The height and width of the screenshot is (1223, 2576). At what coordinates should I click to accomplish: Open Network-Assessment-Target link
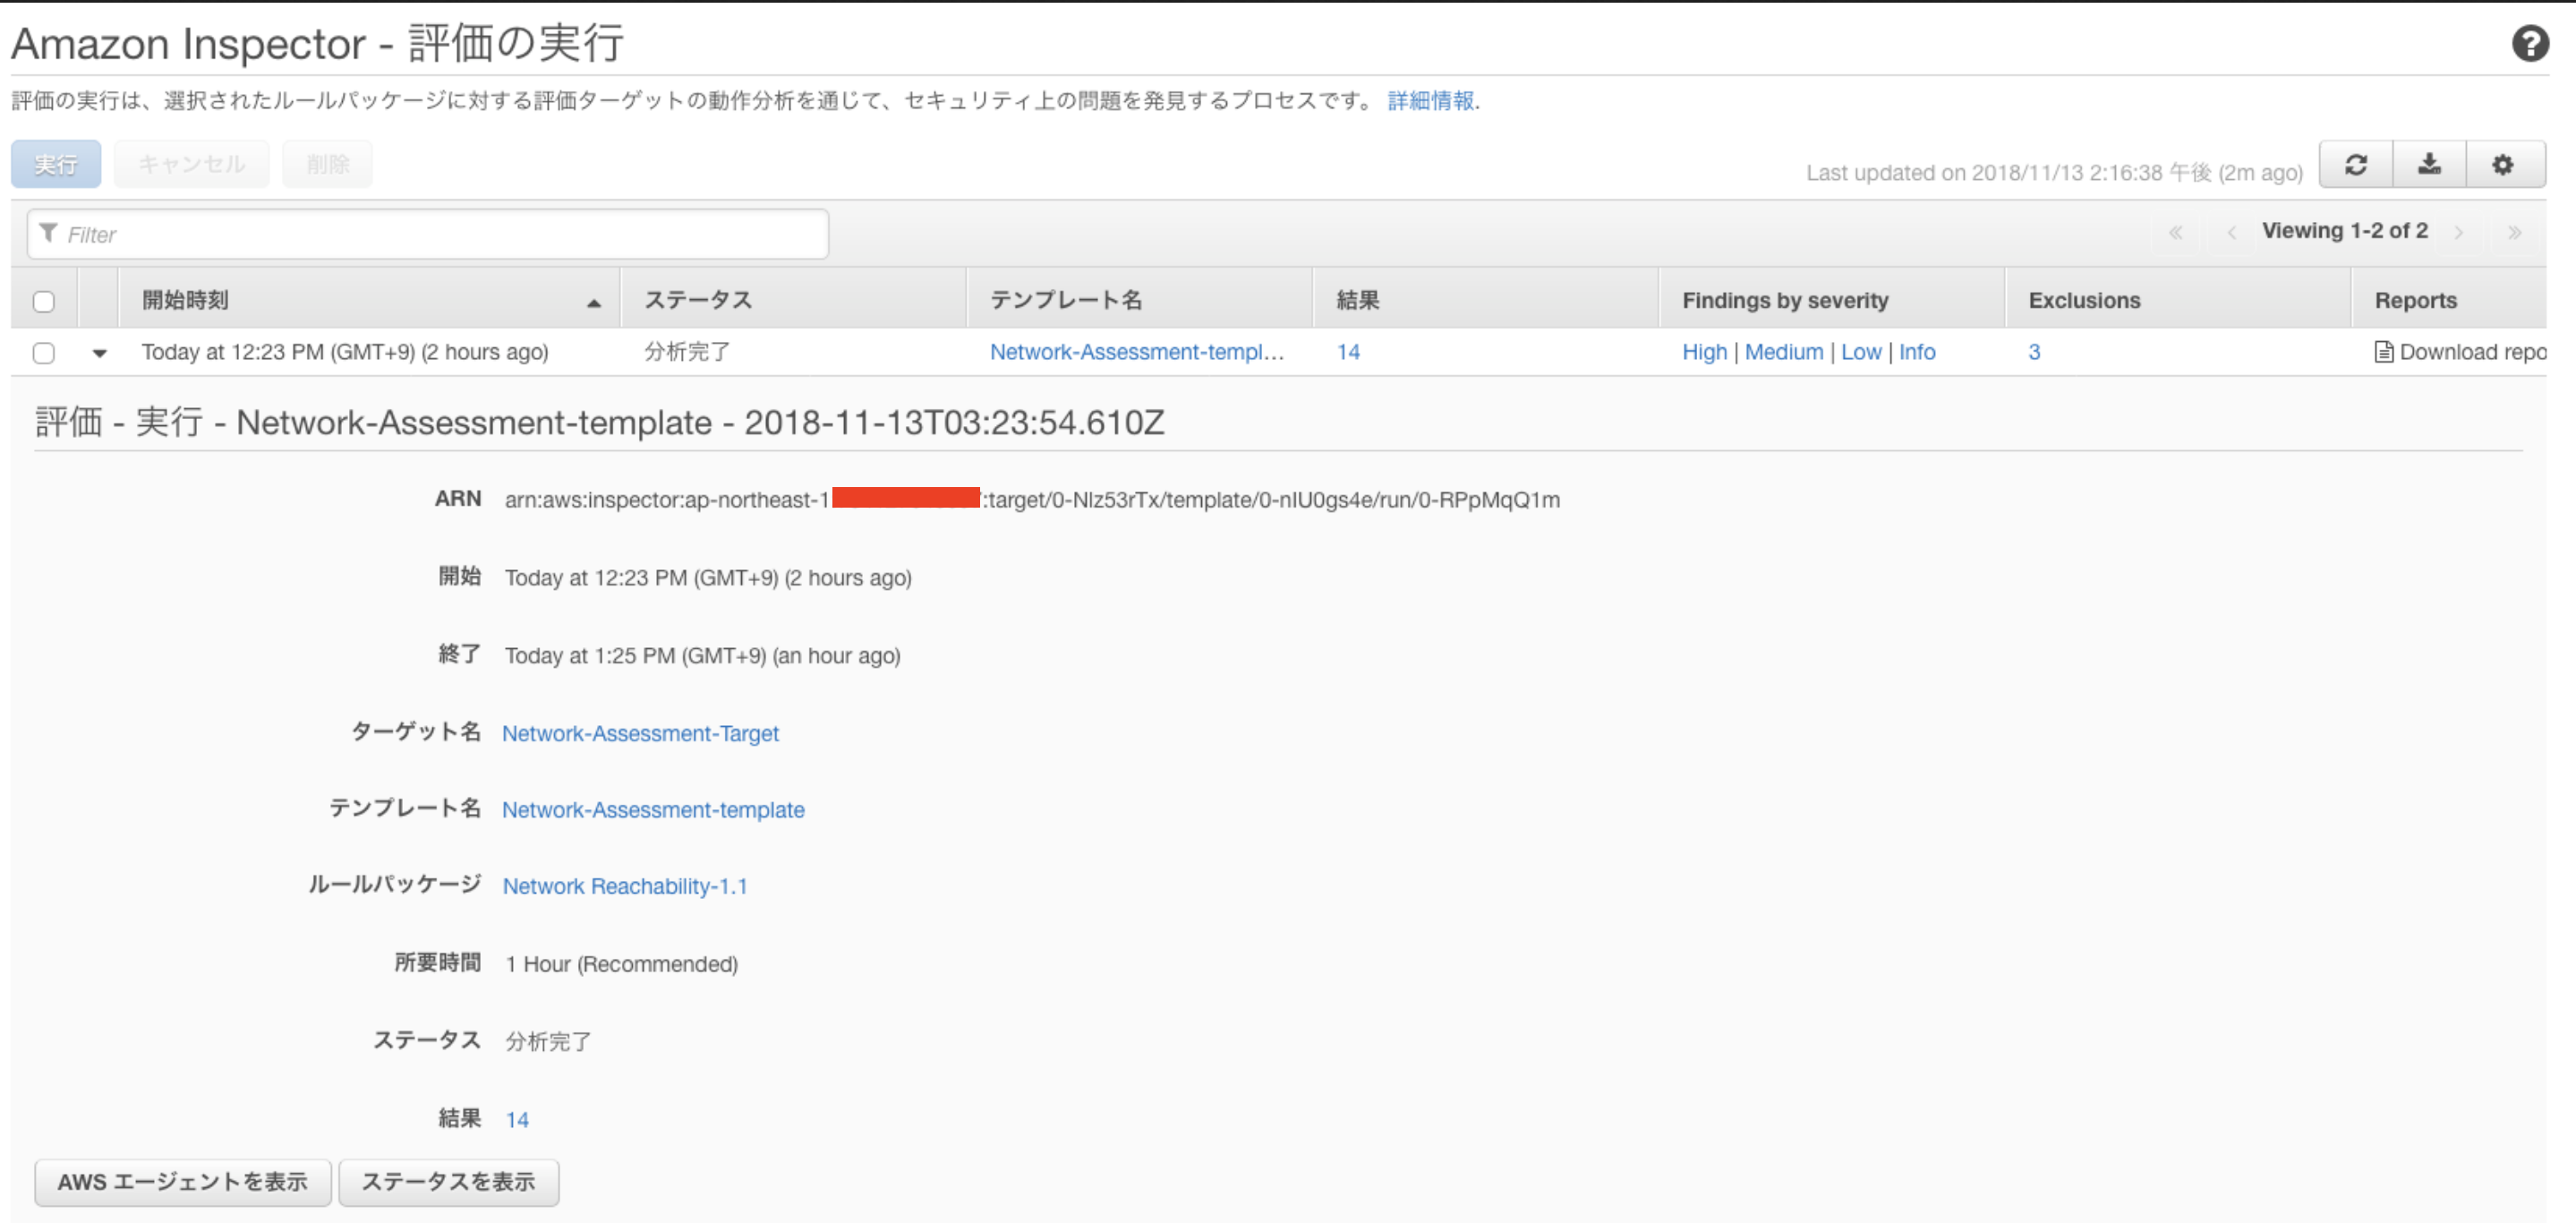640,733
